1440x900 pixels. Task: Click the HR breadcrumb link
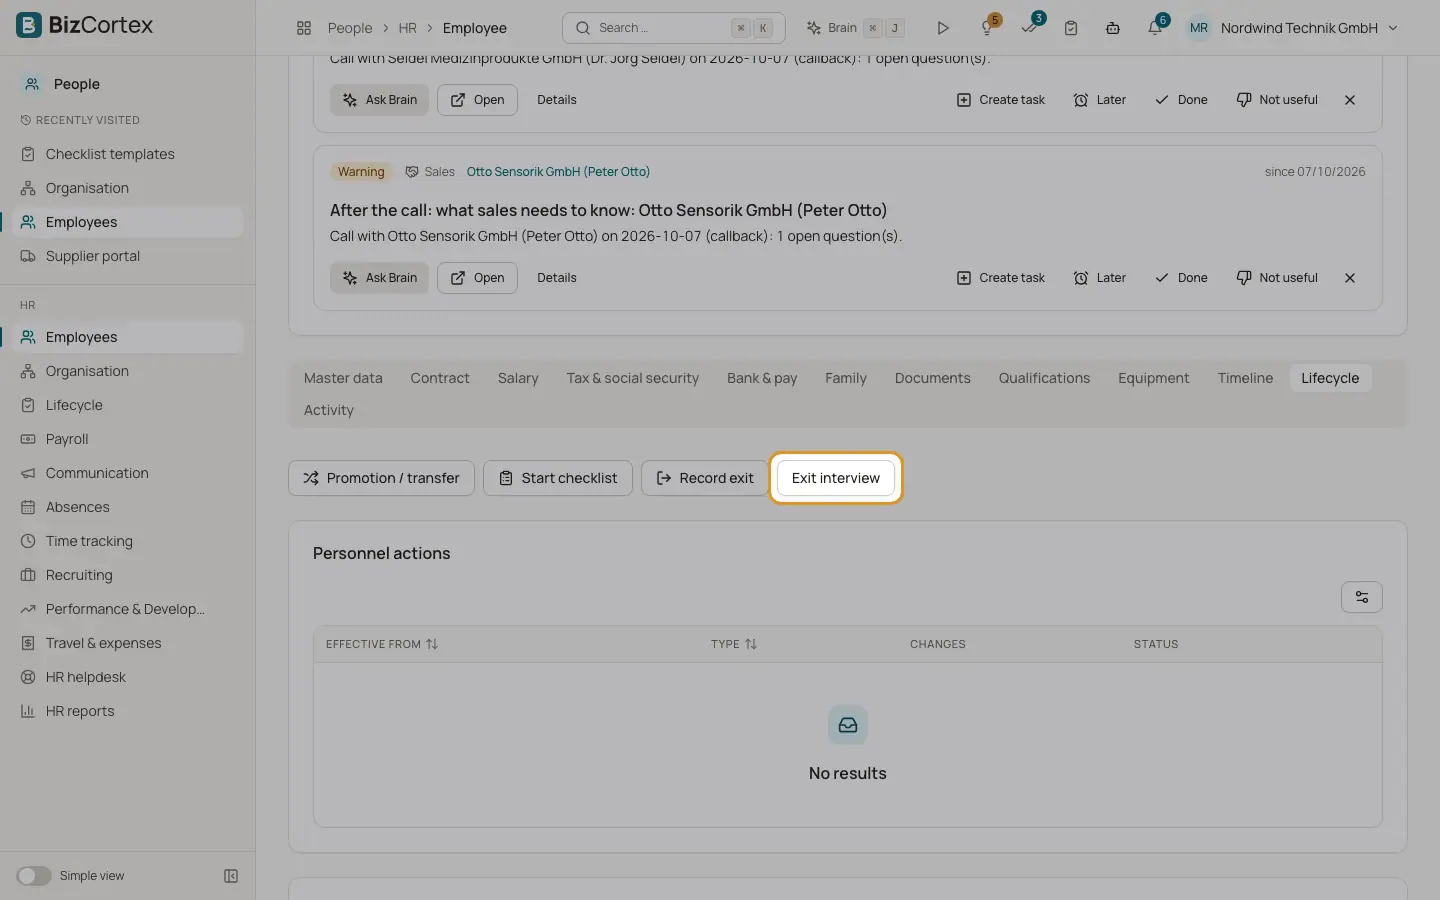(x=407, y=28)
